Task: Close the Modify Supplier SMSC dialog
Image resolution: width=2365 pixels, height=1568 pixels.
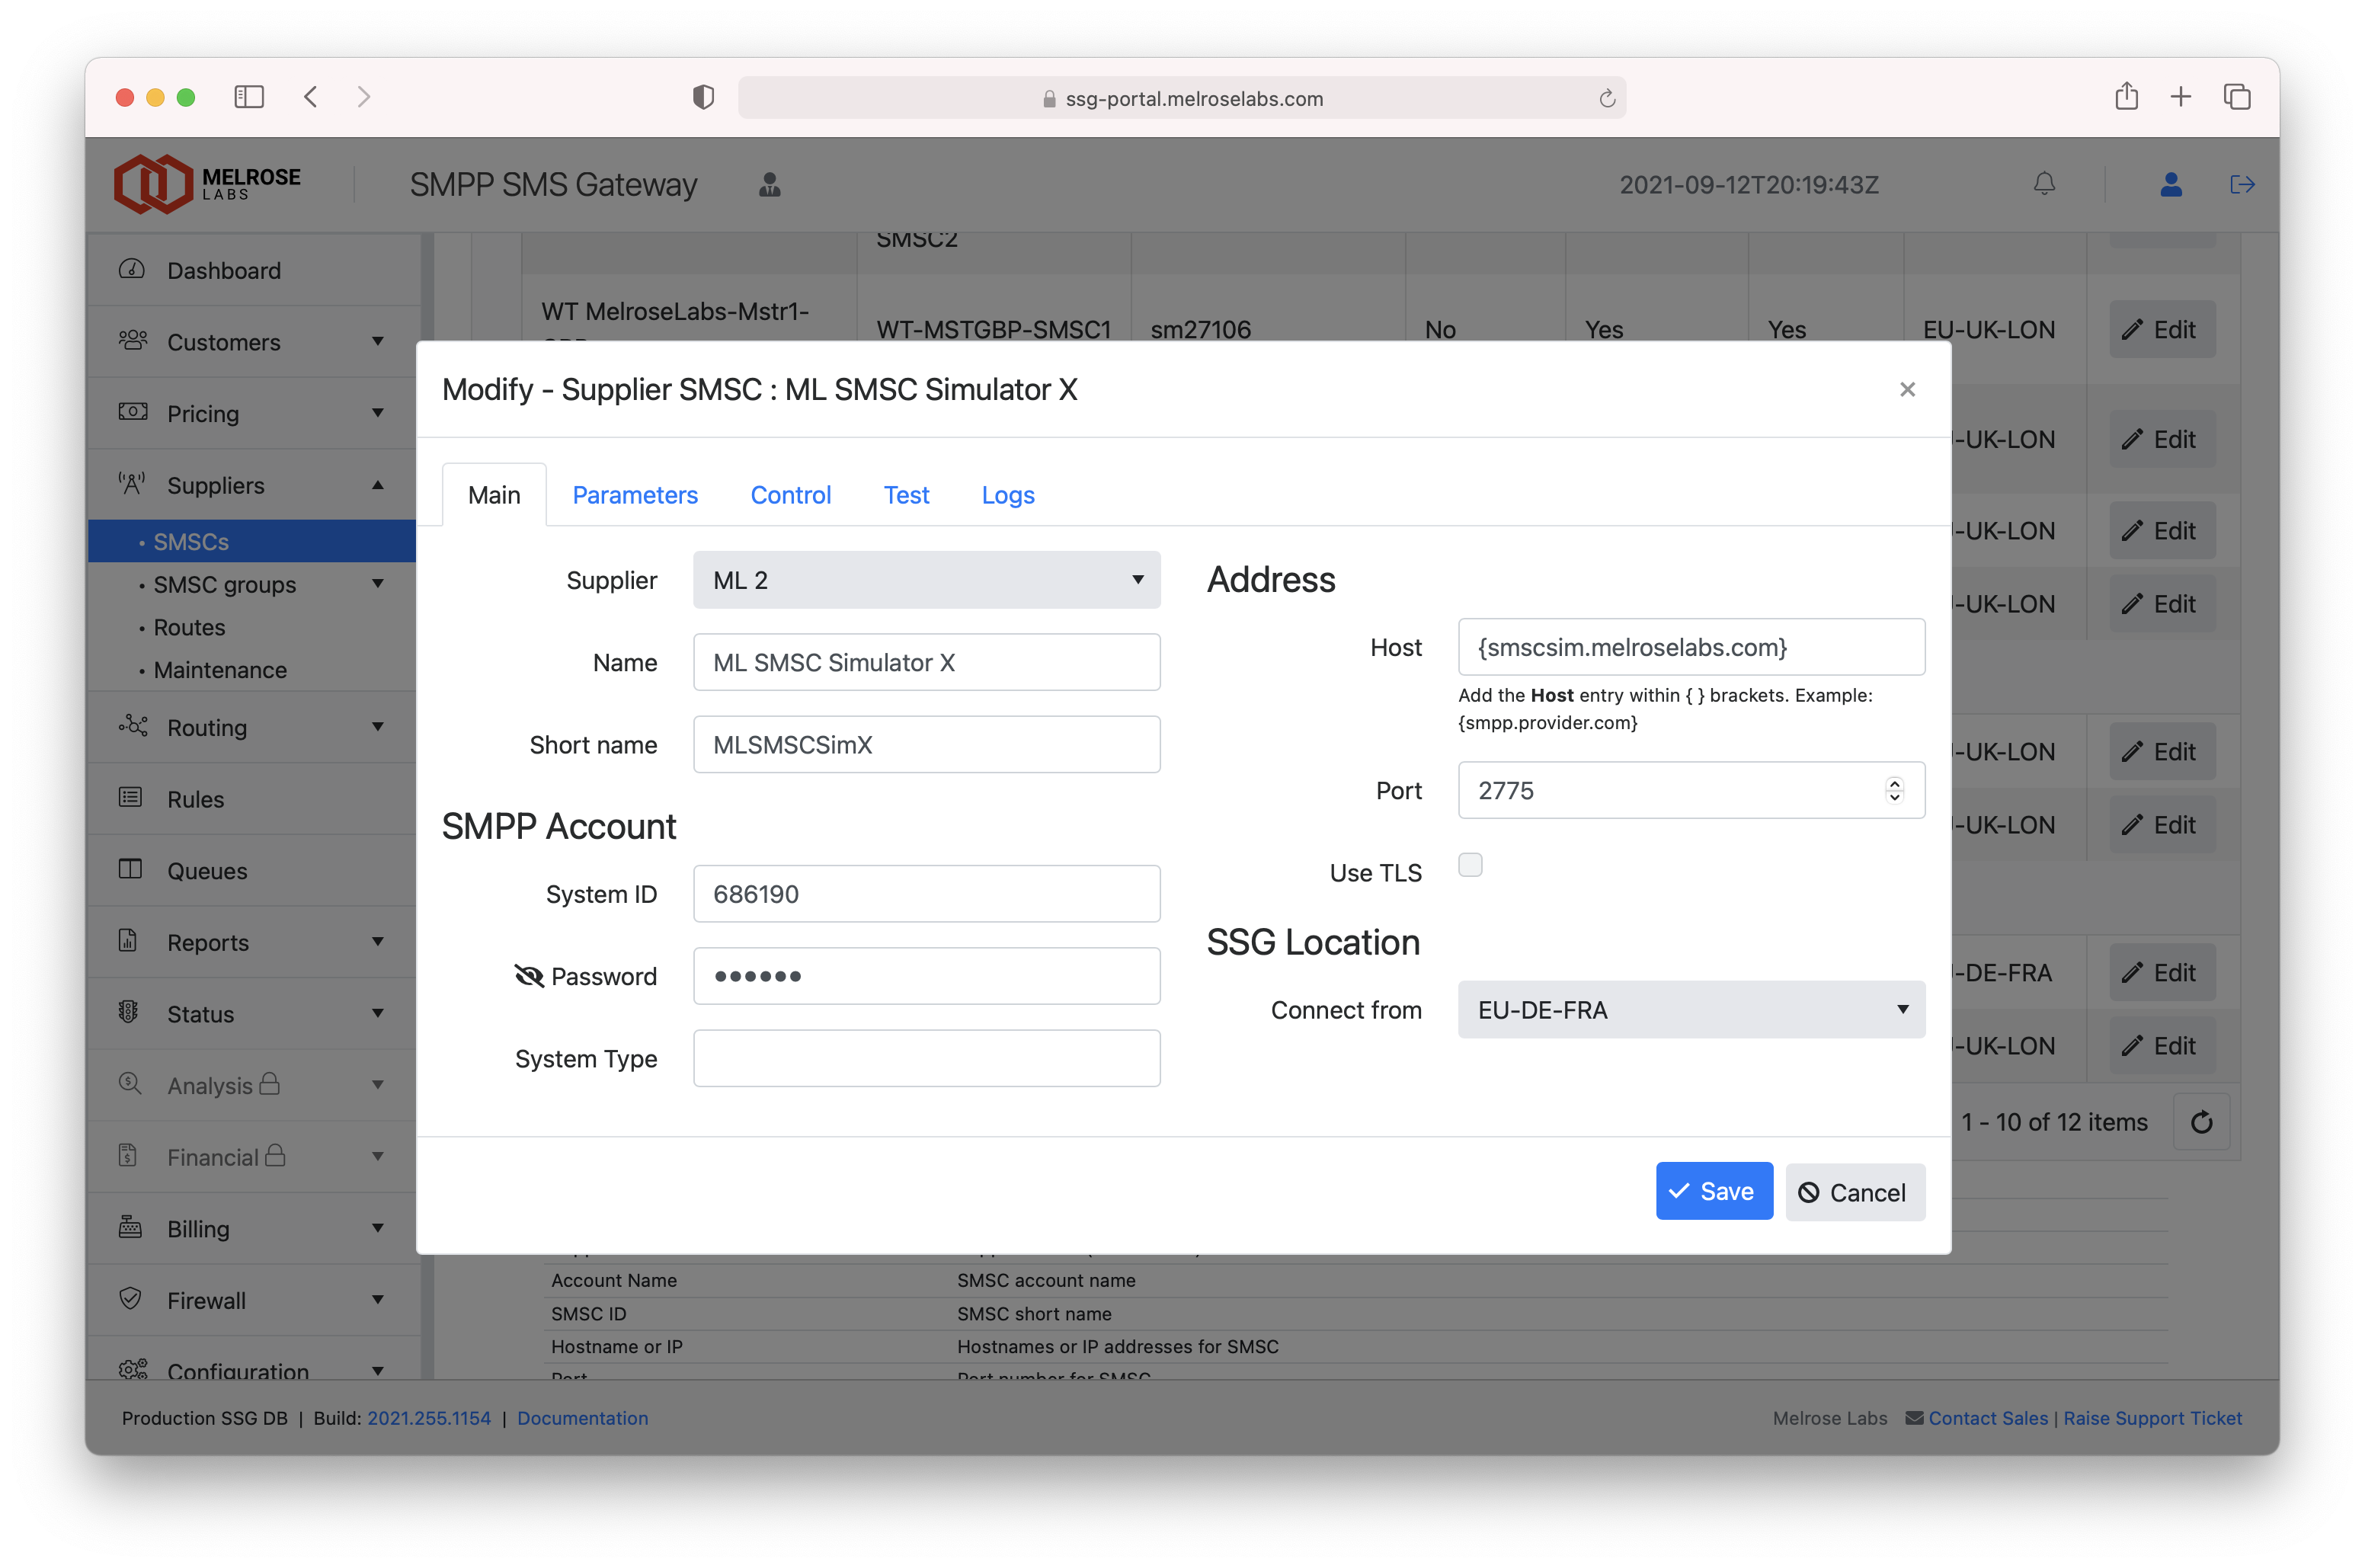Action: 1907,389
